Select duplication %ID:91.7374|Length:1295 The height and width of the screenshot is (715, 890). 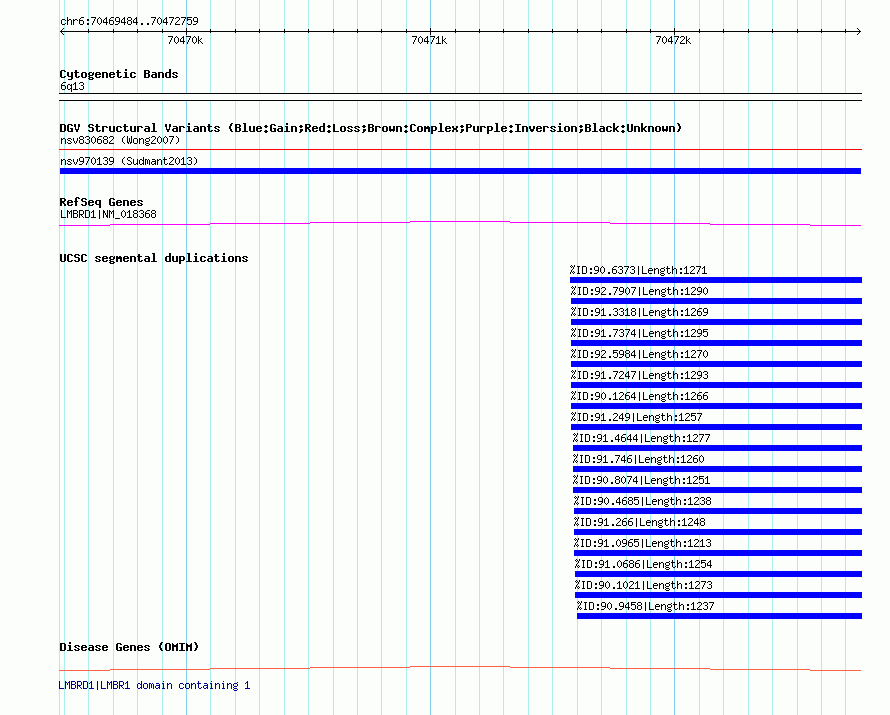tap(639, 333)
